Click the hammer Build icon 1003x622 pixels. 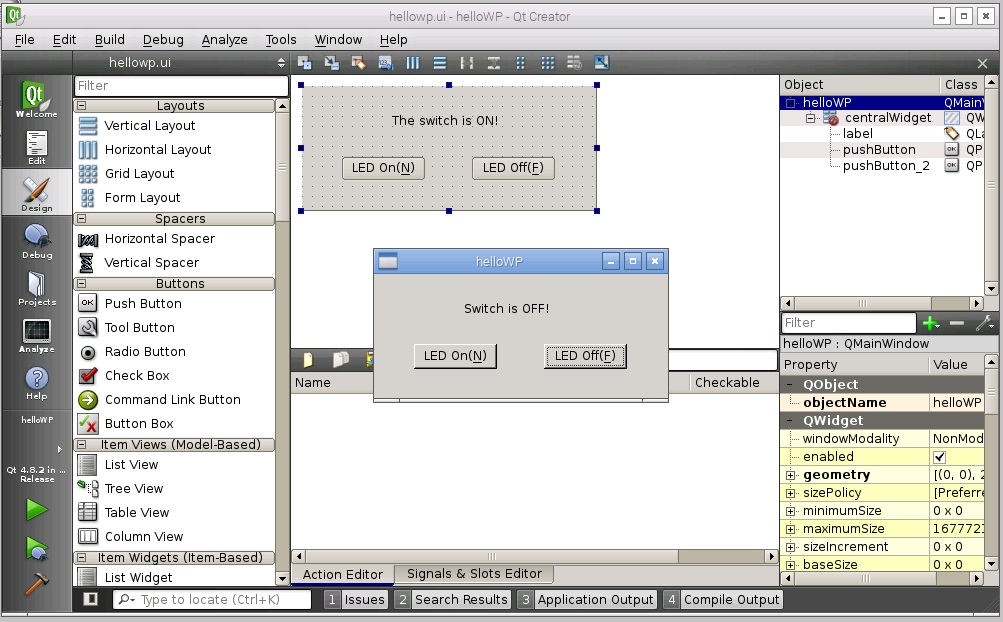pos(37,584)
